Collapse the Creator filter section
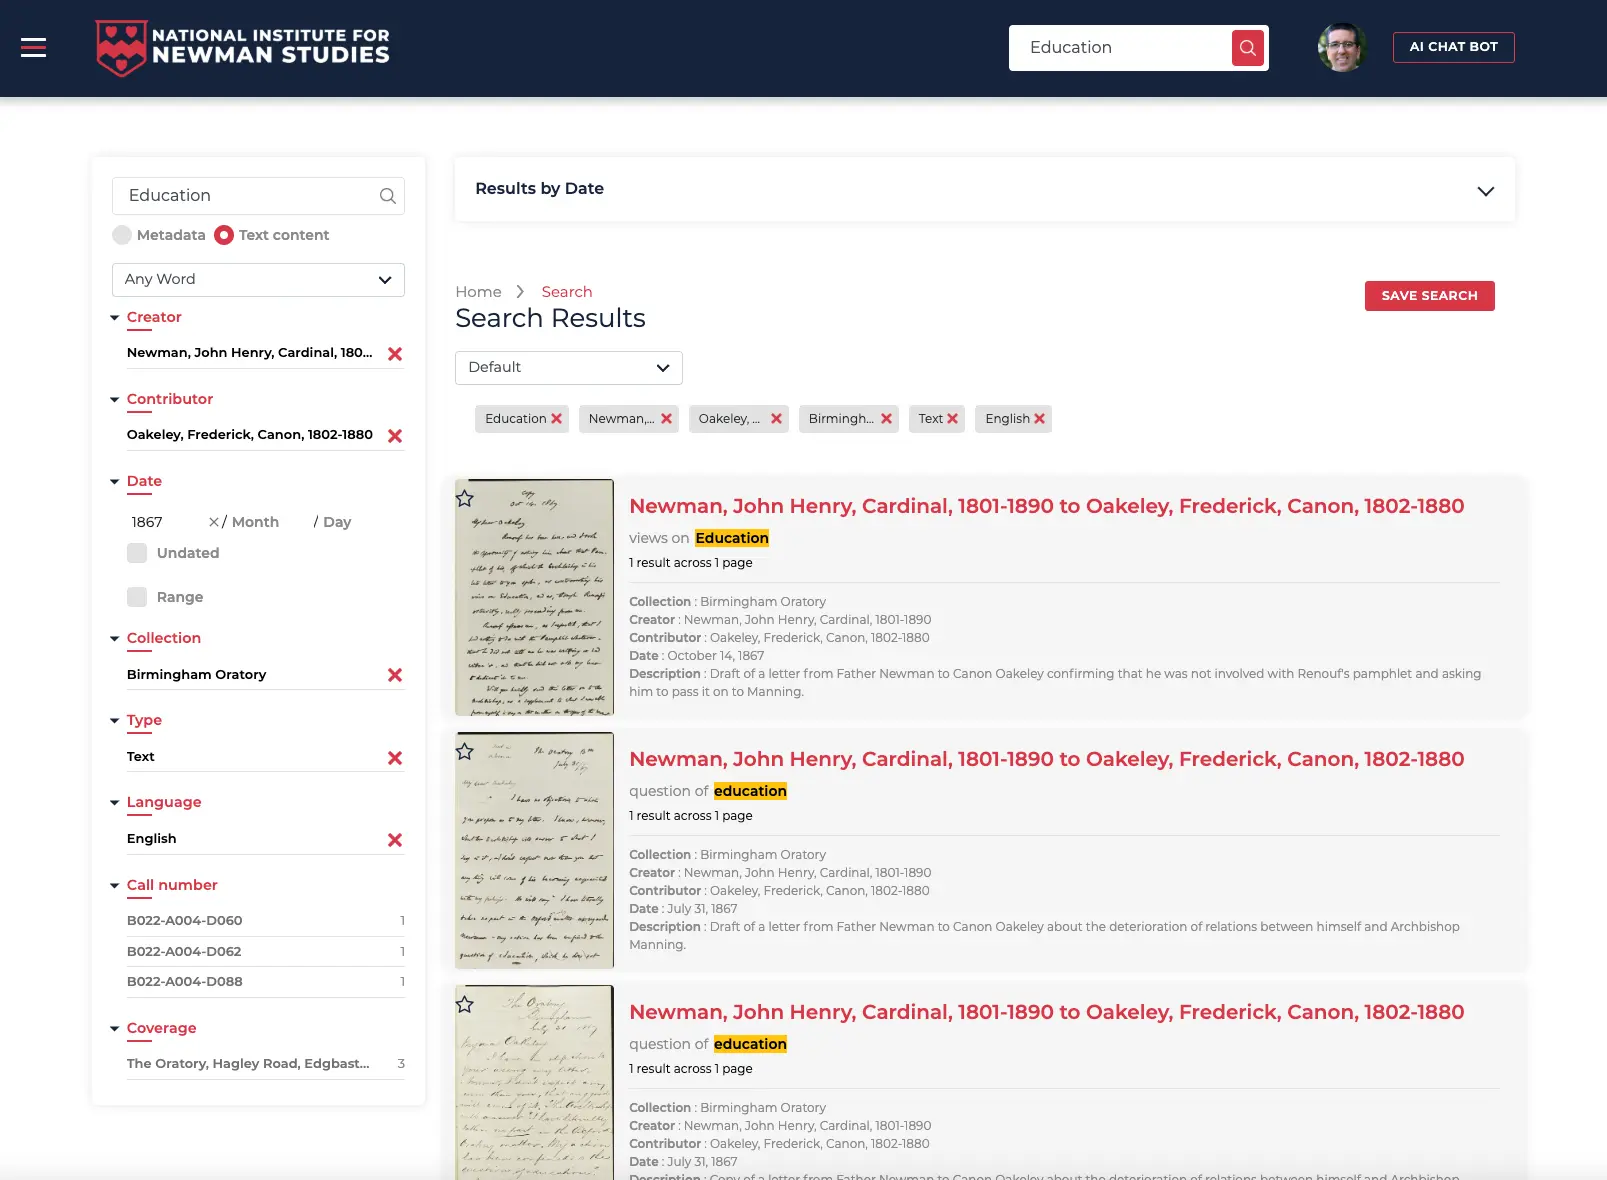 tap(115, 316)
